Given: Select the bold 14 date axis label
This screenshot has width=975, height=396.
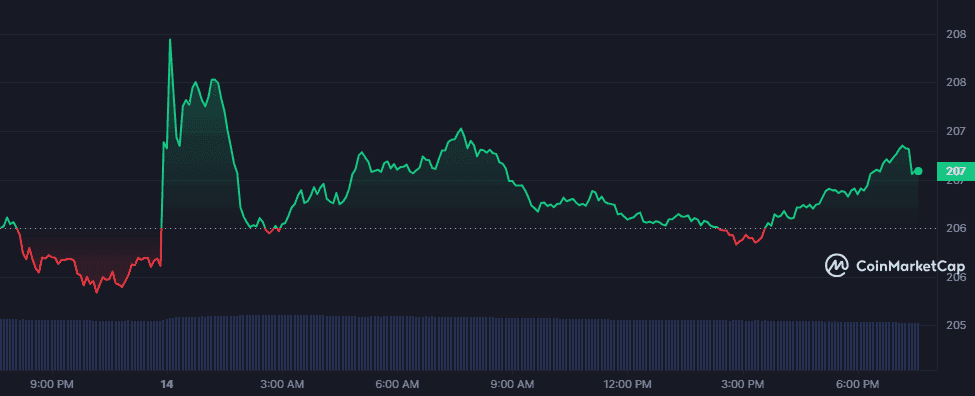Looking at the screenshot, I should 166,384.
